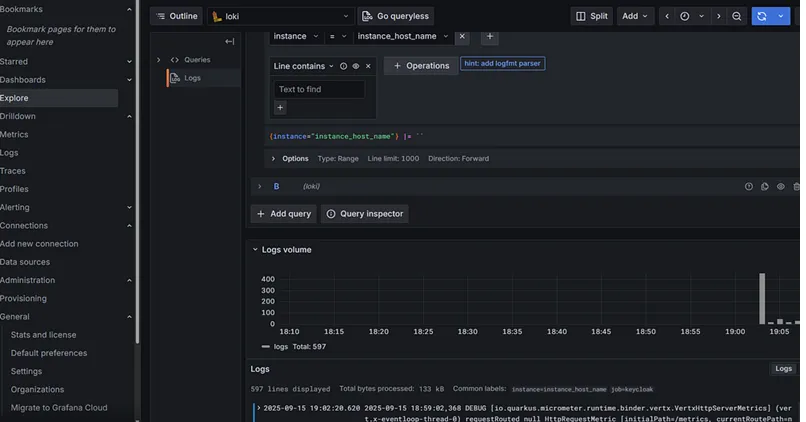This screenshot has width=806, height=422.
Task: Open Profiles drilldown
Action: pyautogui.click(x=14, y=189)
